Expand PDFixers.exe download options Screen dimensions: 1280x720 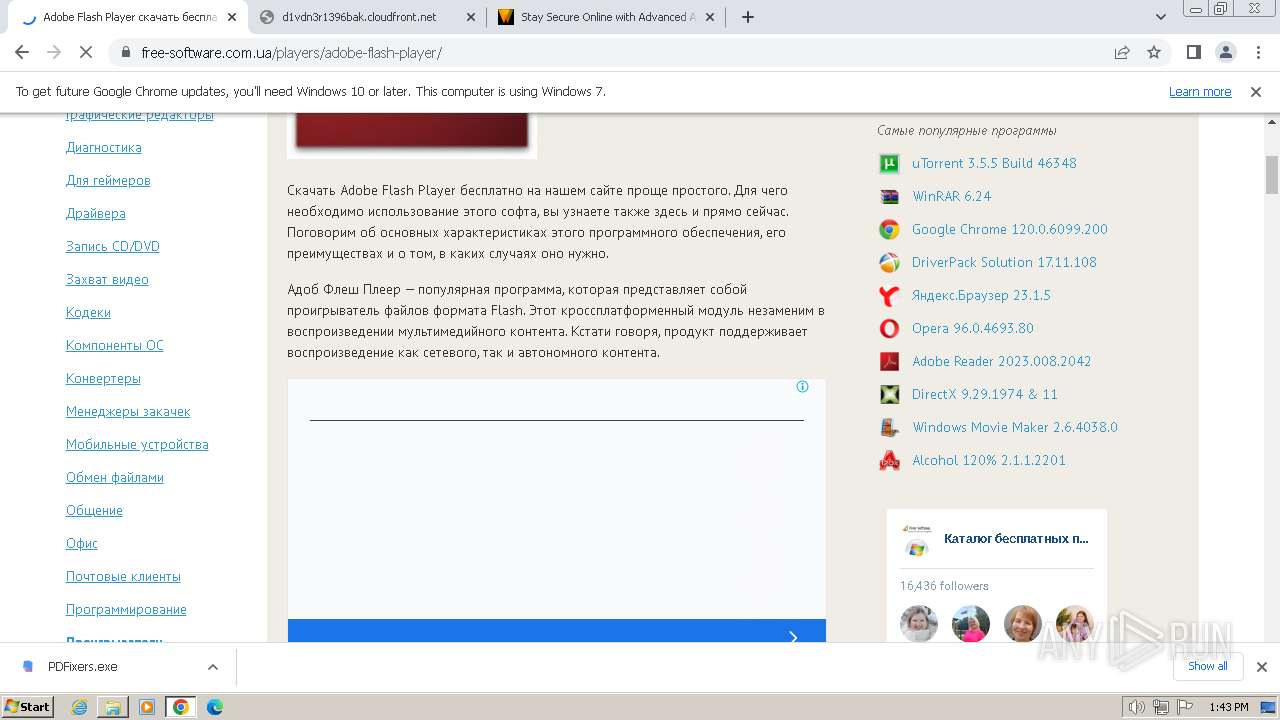coord(212,667)
